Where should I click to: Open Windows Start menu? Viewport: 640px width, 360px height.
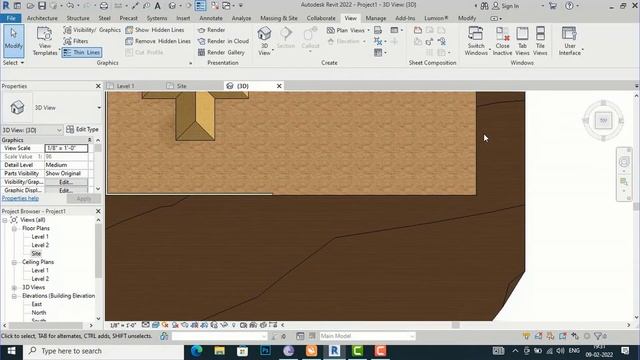[x=11, y=351]
